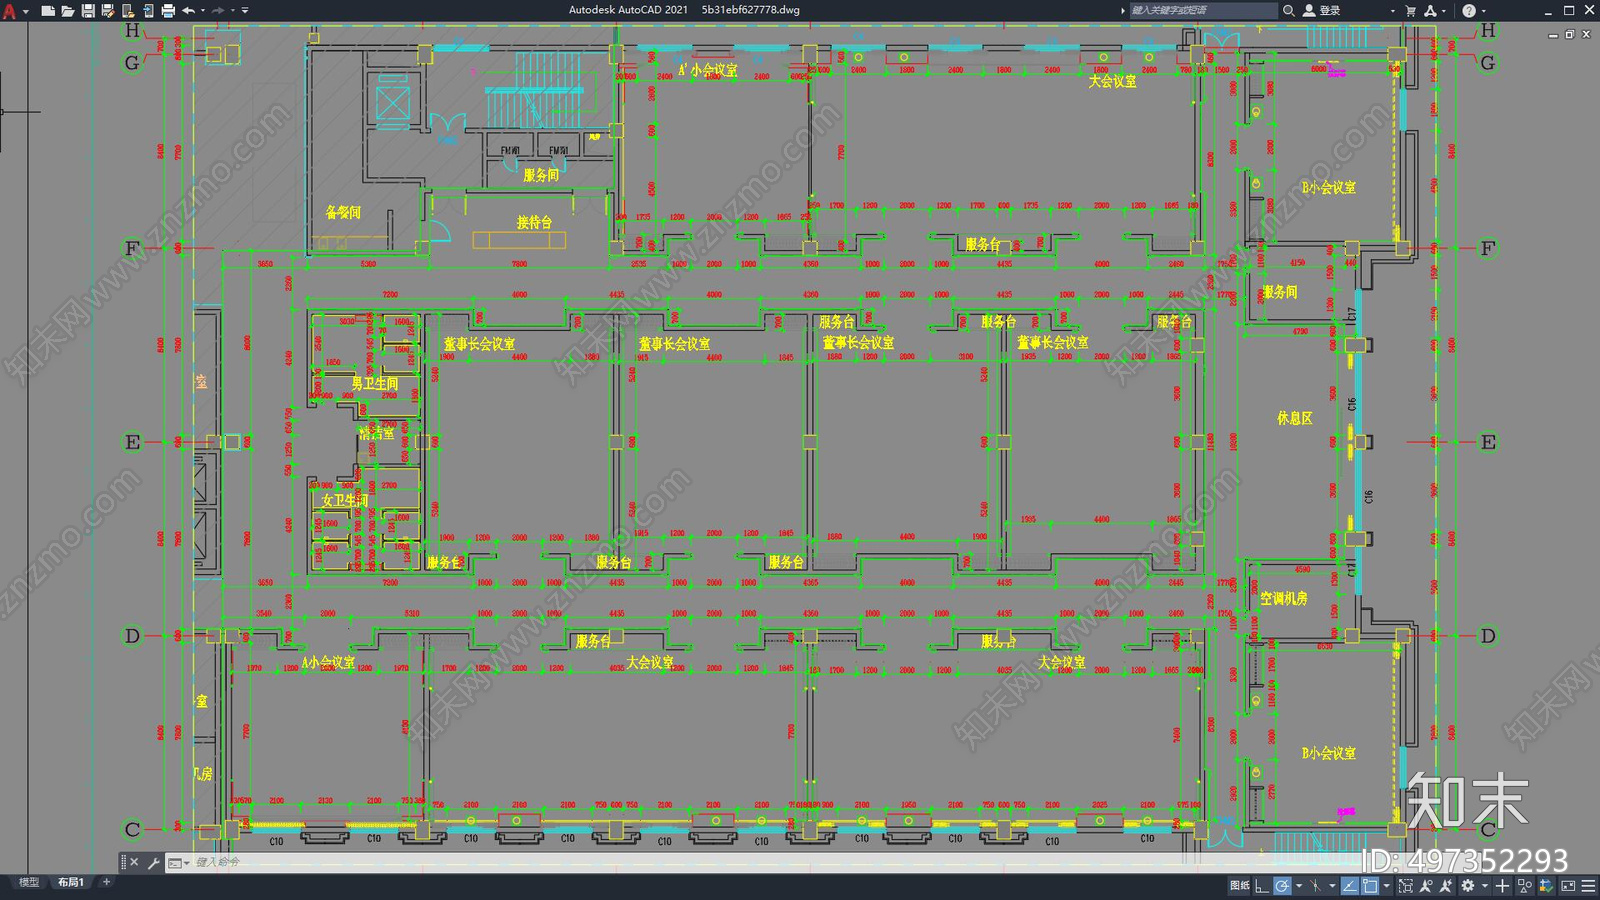Select the 备餐间 room label

pyautogui.click(x=343, y=212)
